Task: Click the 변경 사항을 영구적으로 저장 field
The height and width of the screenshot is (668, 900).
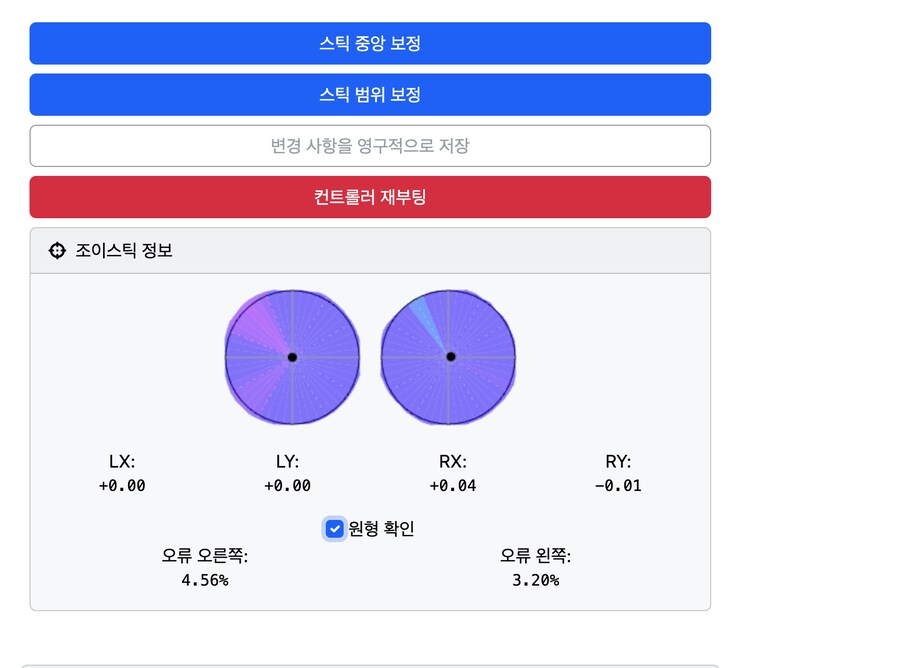Action: [370, 145]
